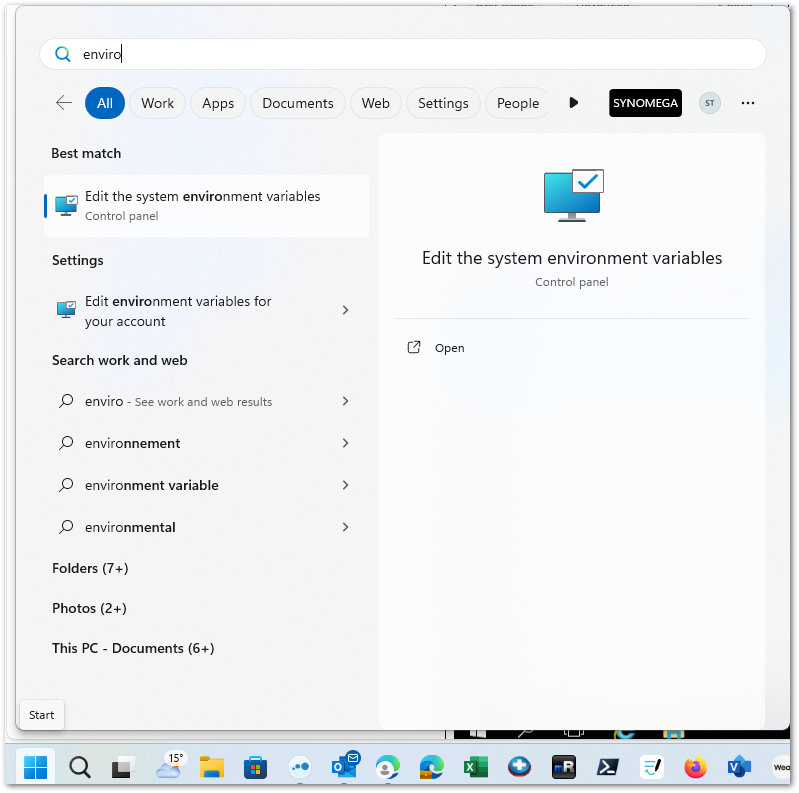Expand Edit environment variables for your account

[x=345, y=310]
